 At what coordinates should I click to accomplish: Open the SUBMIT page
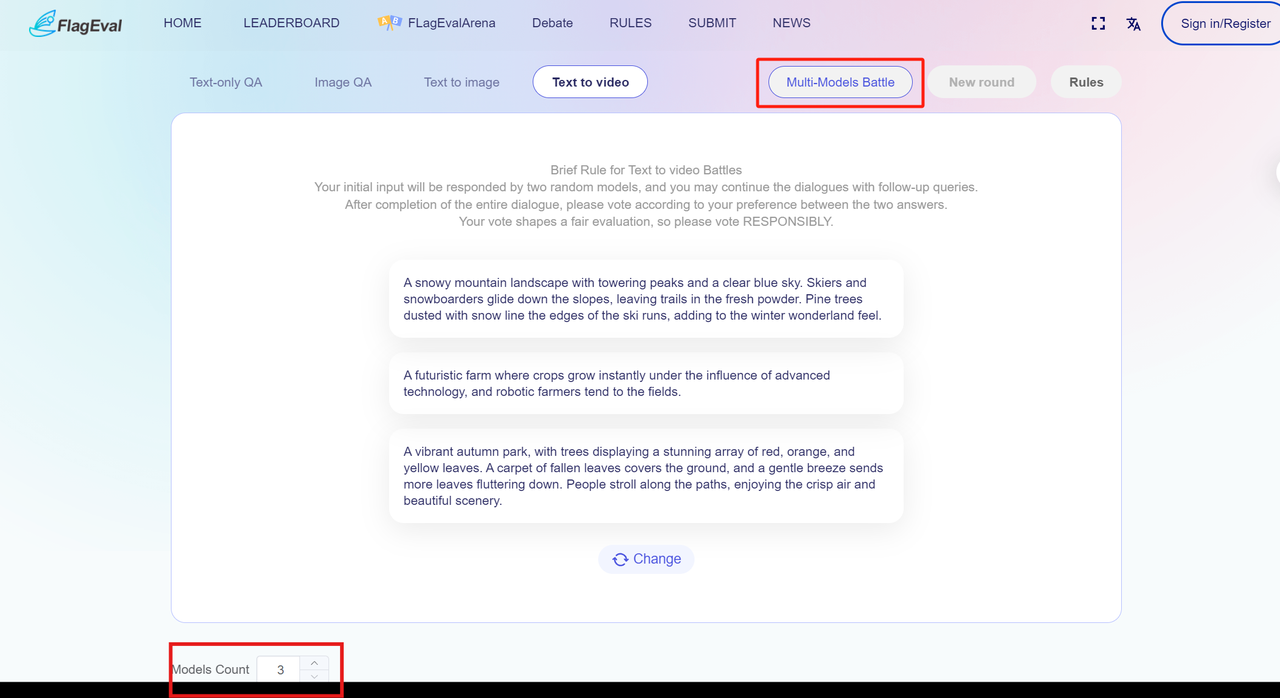click(x=712, y=23)
